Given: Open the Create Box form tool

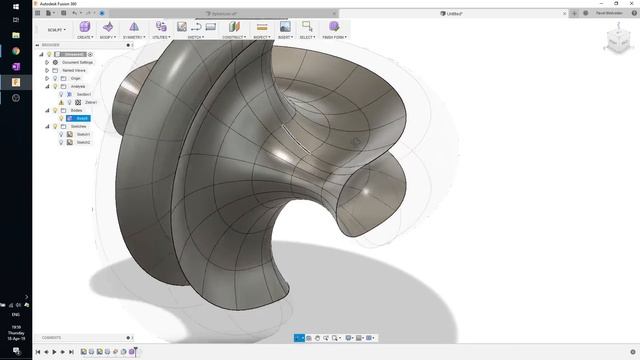Looking at the screenshot, I should pos(84,27).
